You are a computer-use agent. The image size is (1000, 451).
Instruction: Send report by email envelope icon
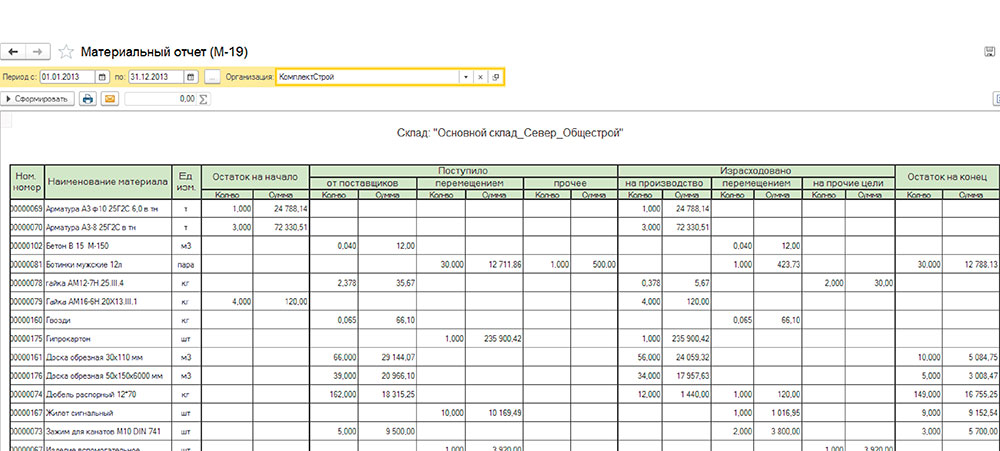110,99
